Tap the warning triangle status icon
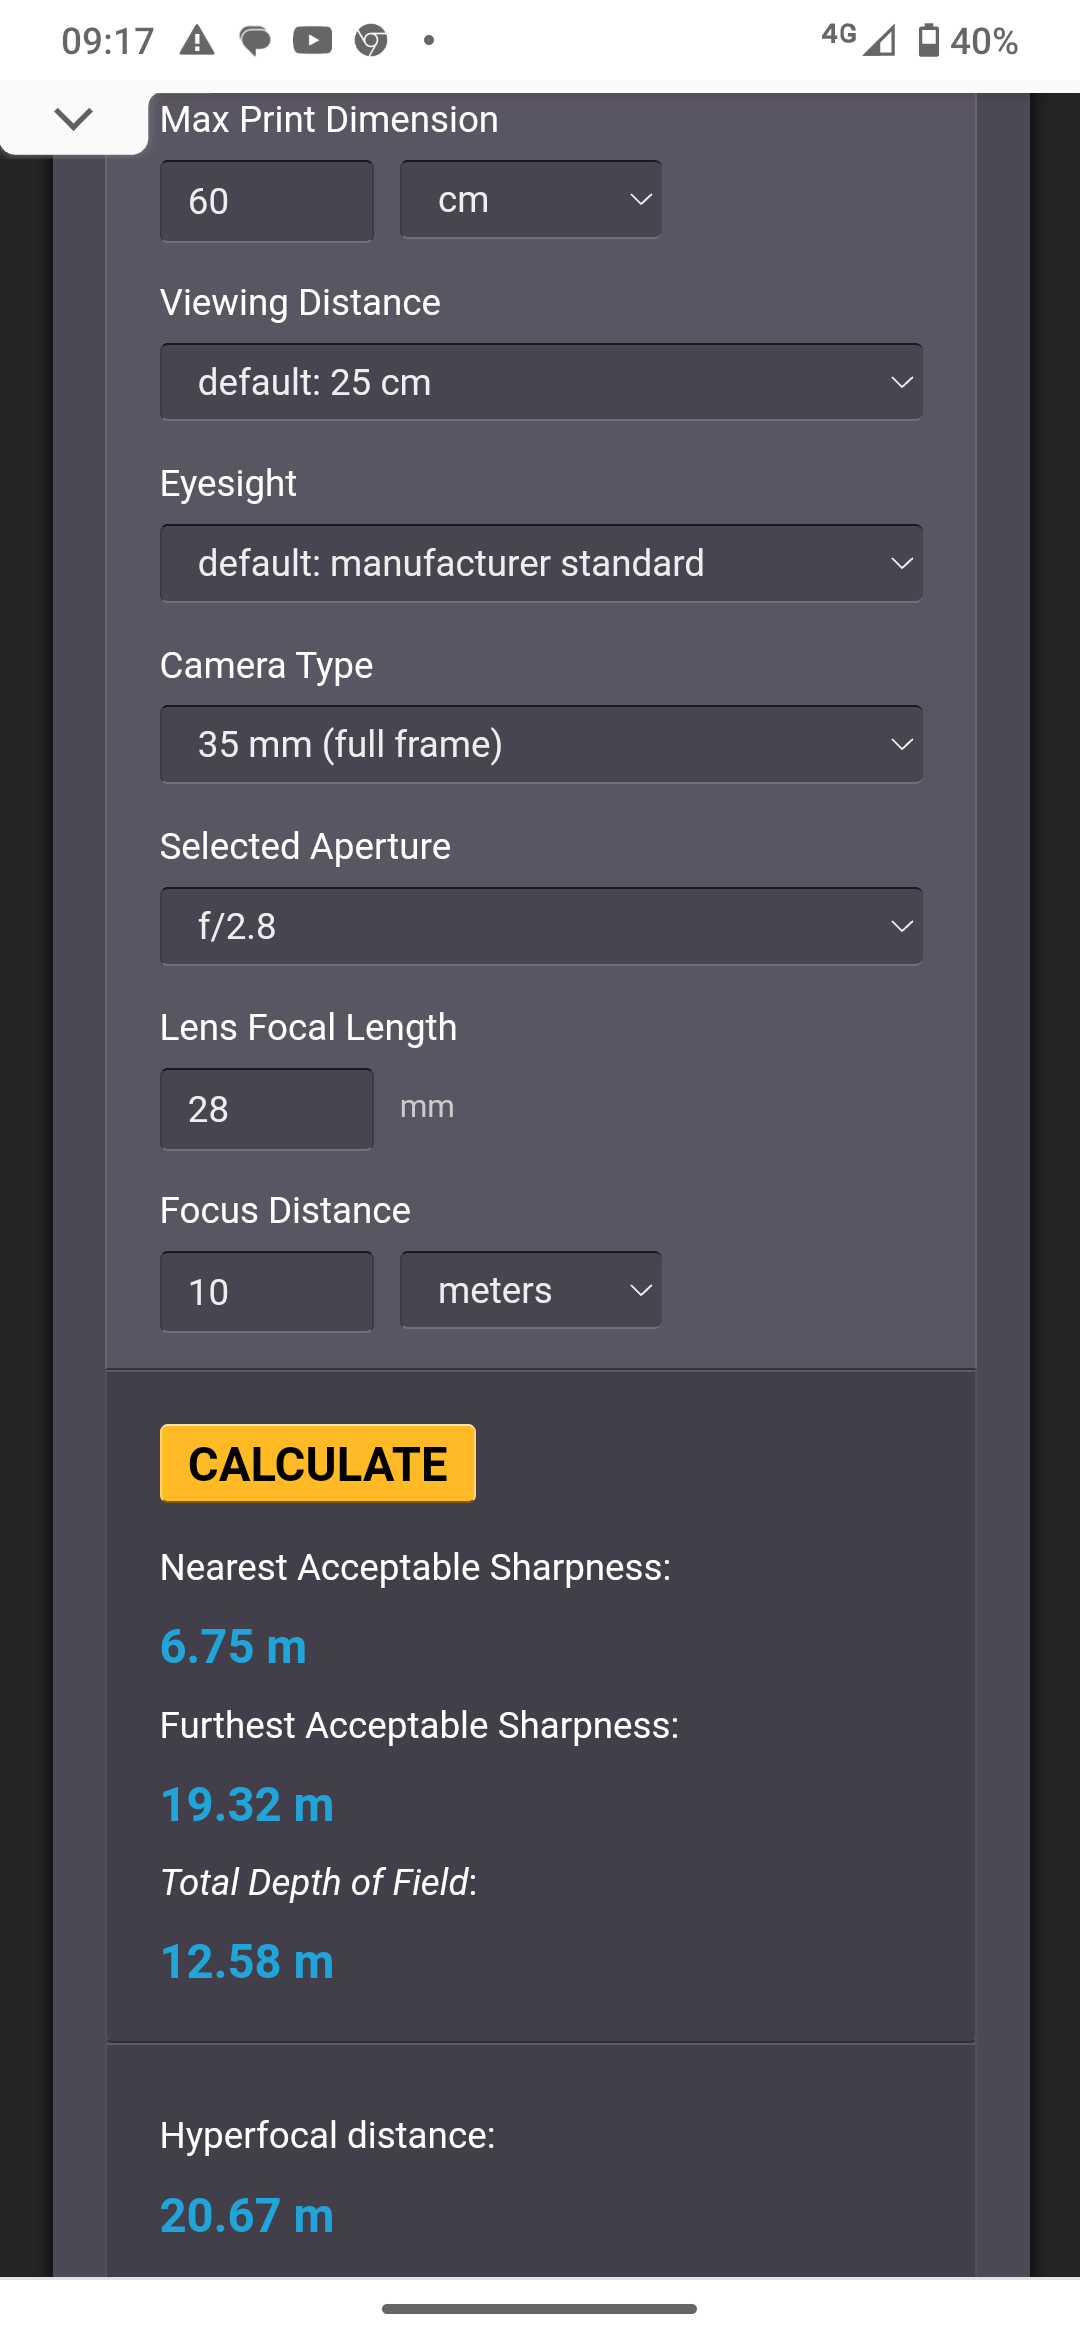 [x=197, y=41]
